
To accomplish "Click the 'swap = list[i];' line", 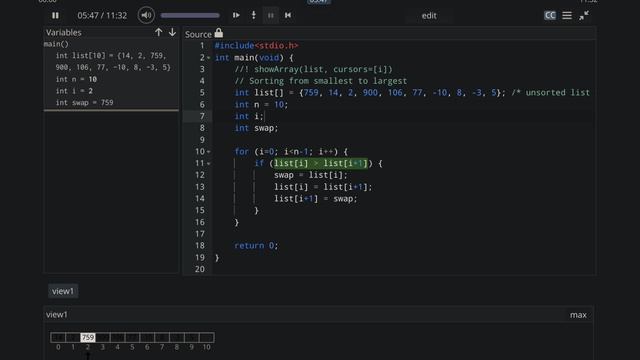I will pos(311,175).
